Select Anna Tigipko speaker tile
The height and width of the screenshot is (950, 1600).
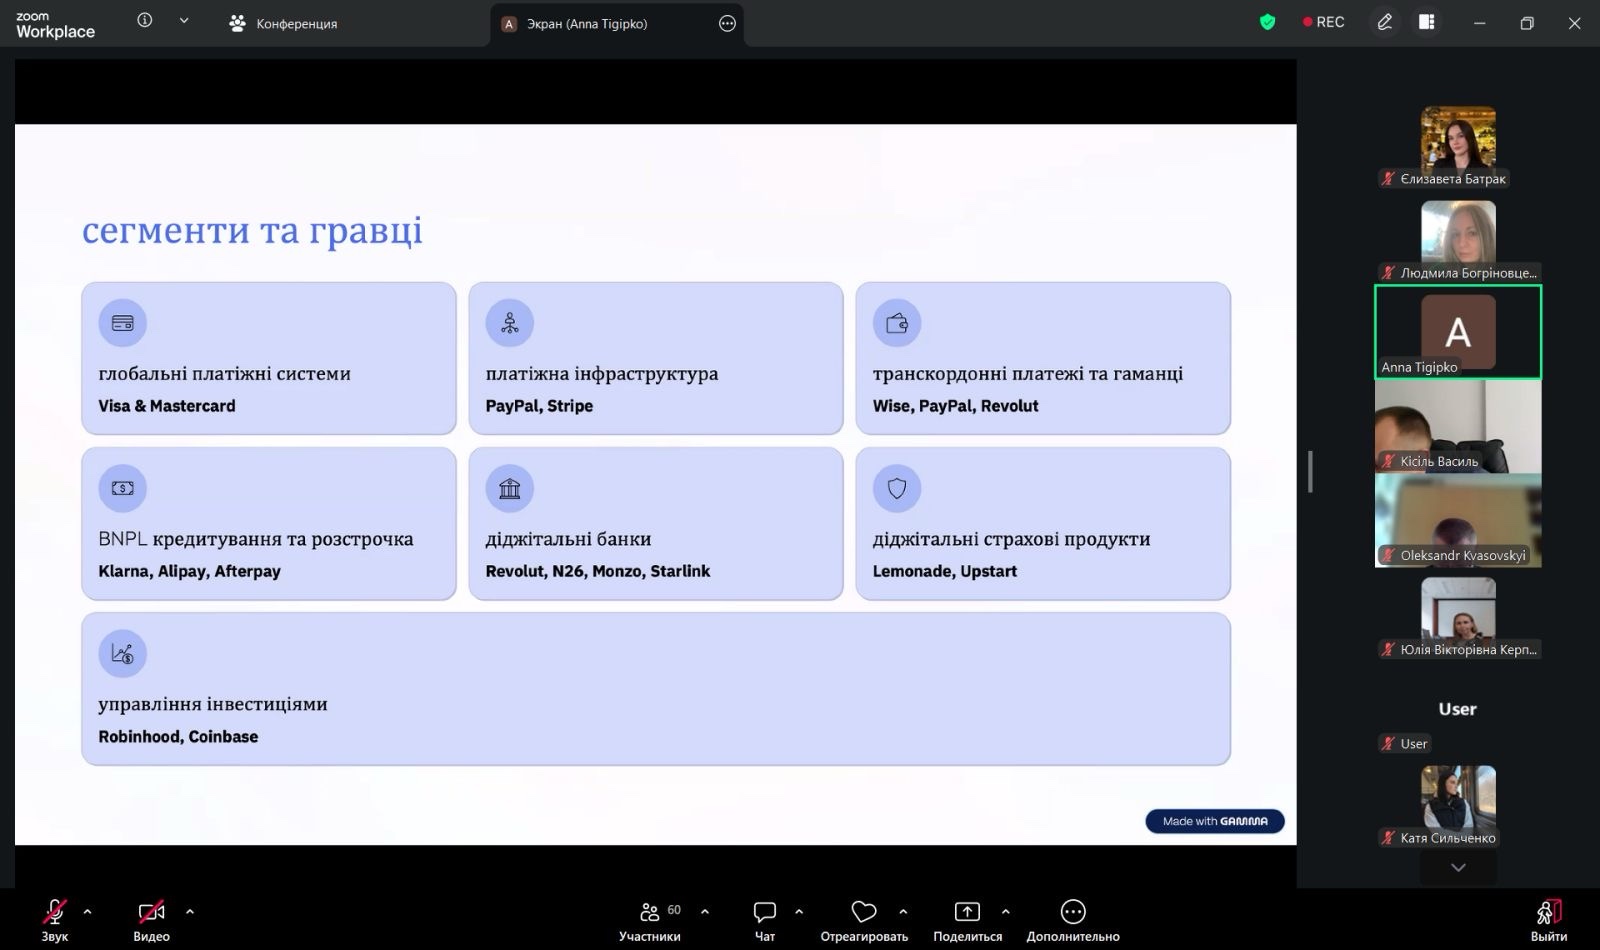click(1458, 332)
